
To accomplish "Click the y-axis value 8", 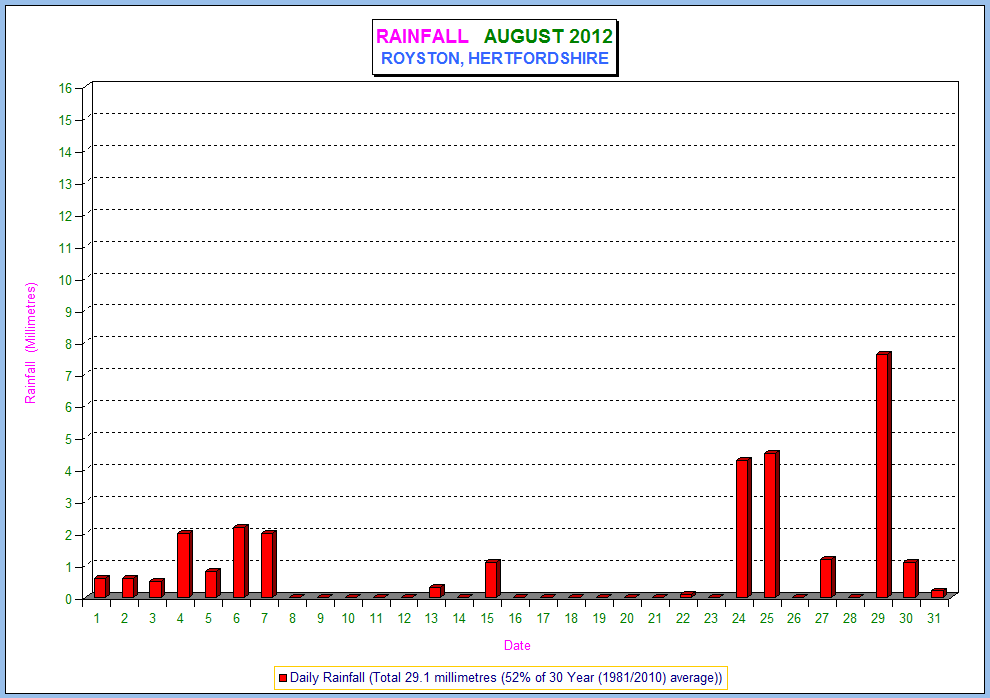I will click(69, 344).
